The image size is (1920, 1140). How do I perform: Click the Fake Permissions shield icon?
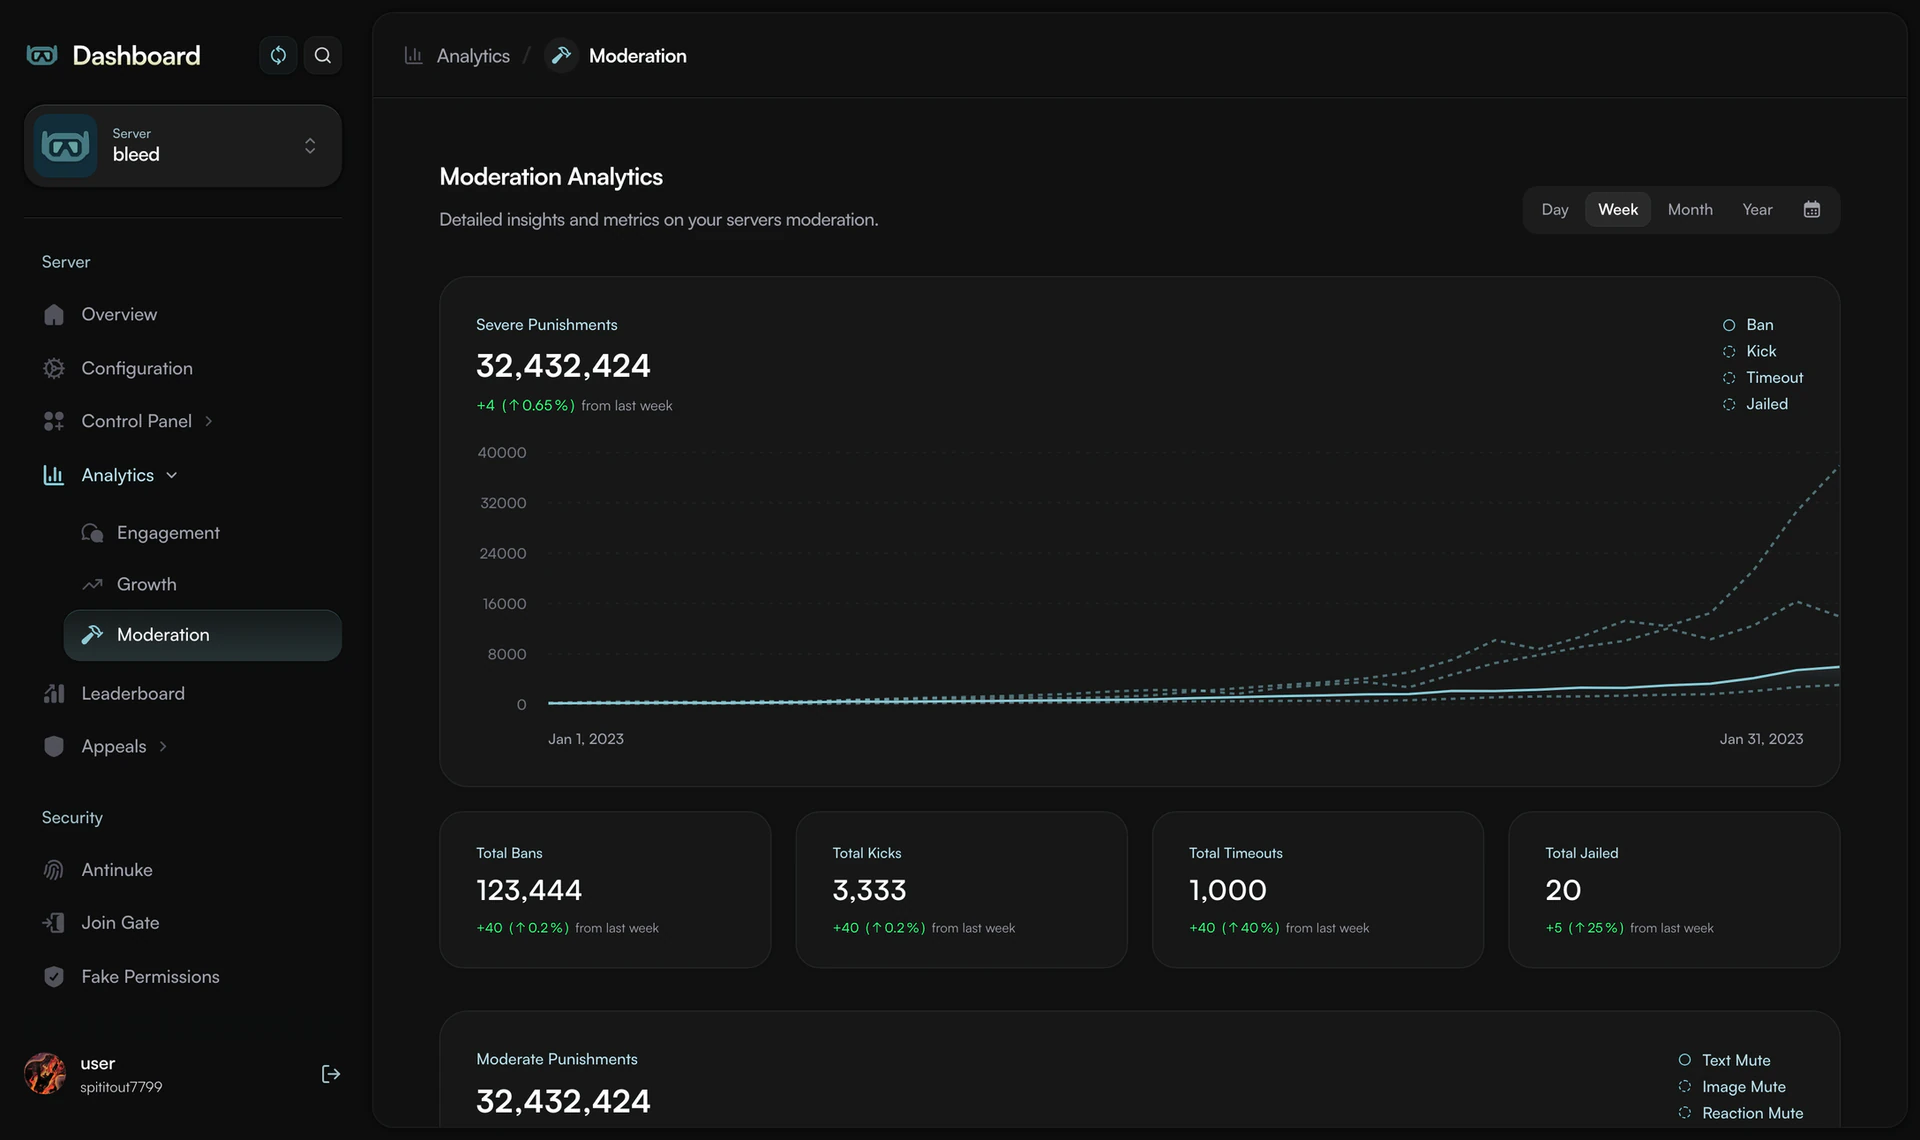point(54,976)
